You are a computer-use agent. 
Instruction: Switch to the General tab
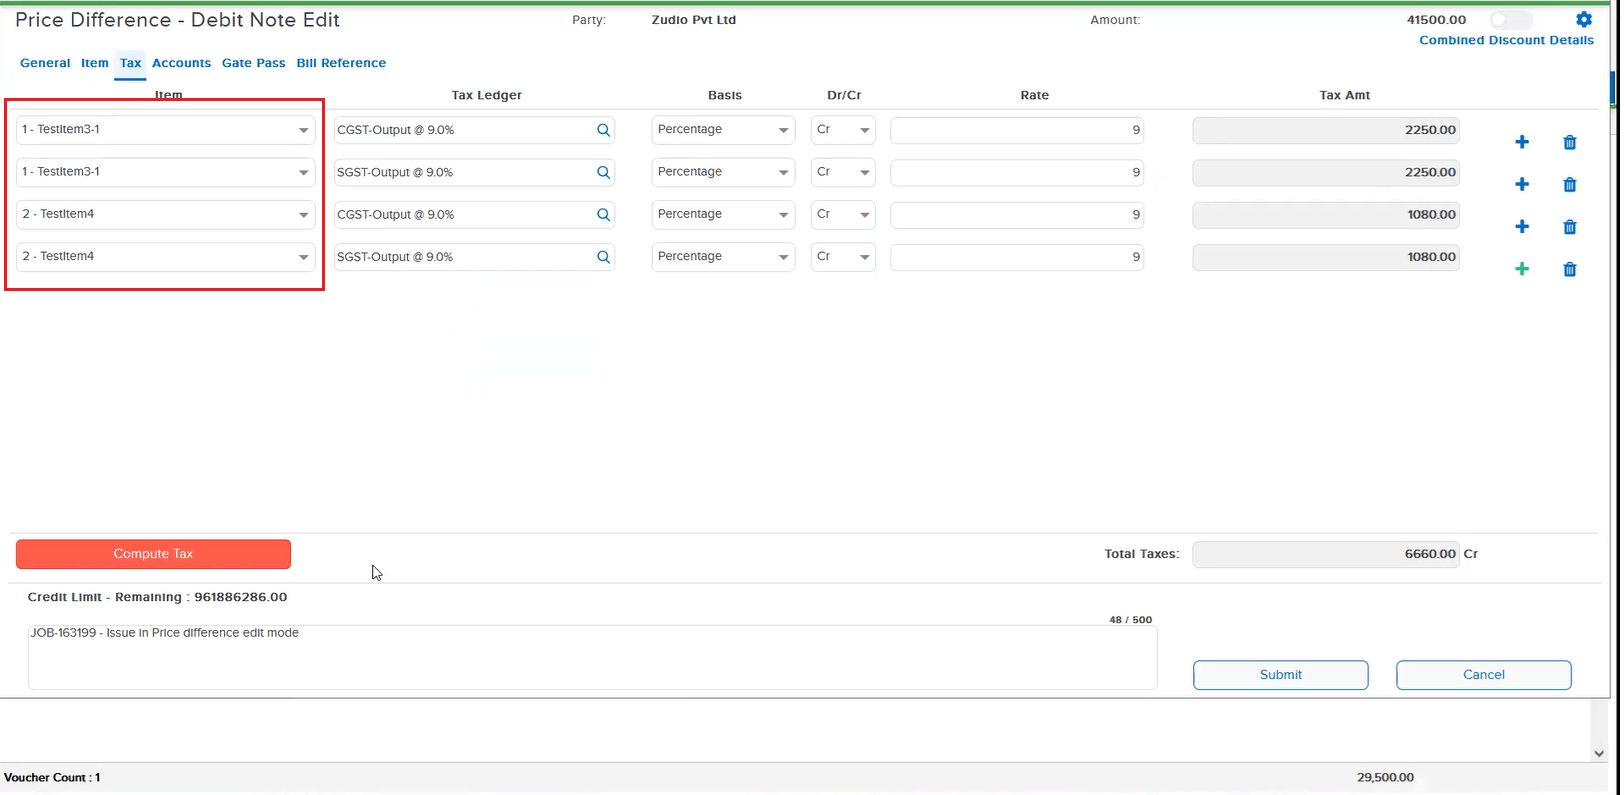coord(45,63)
